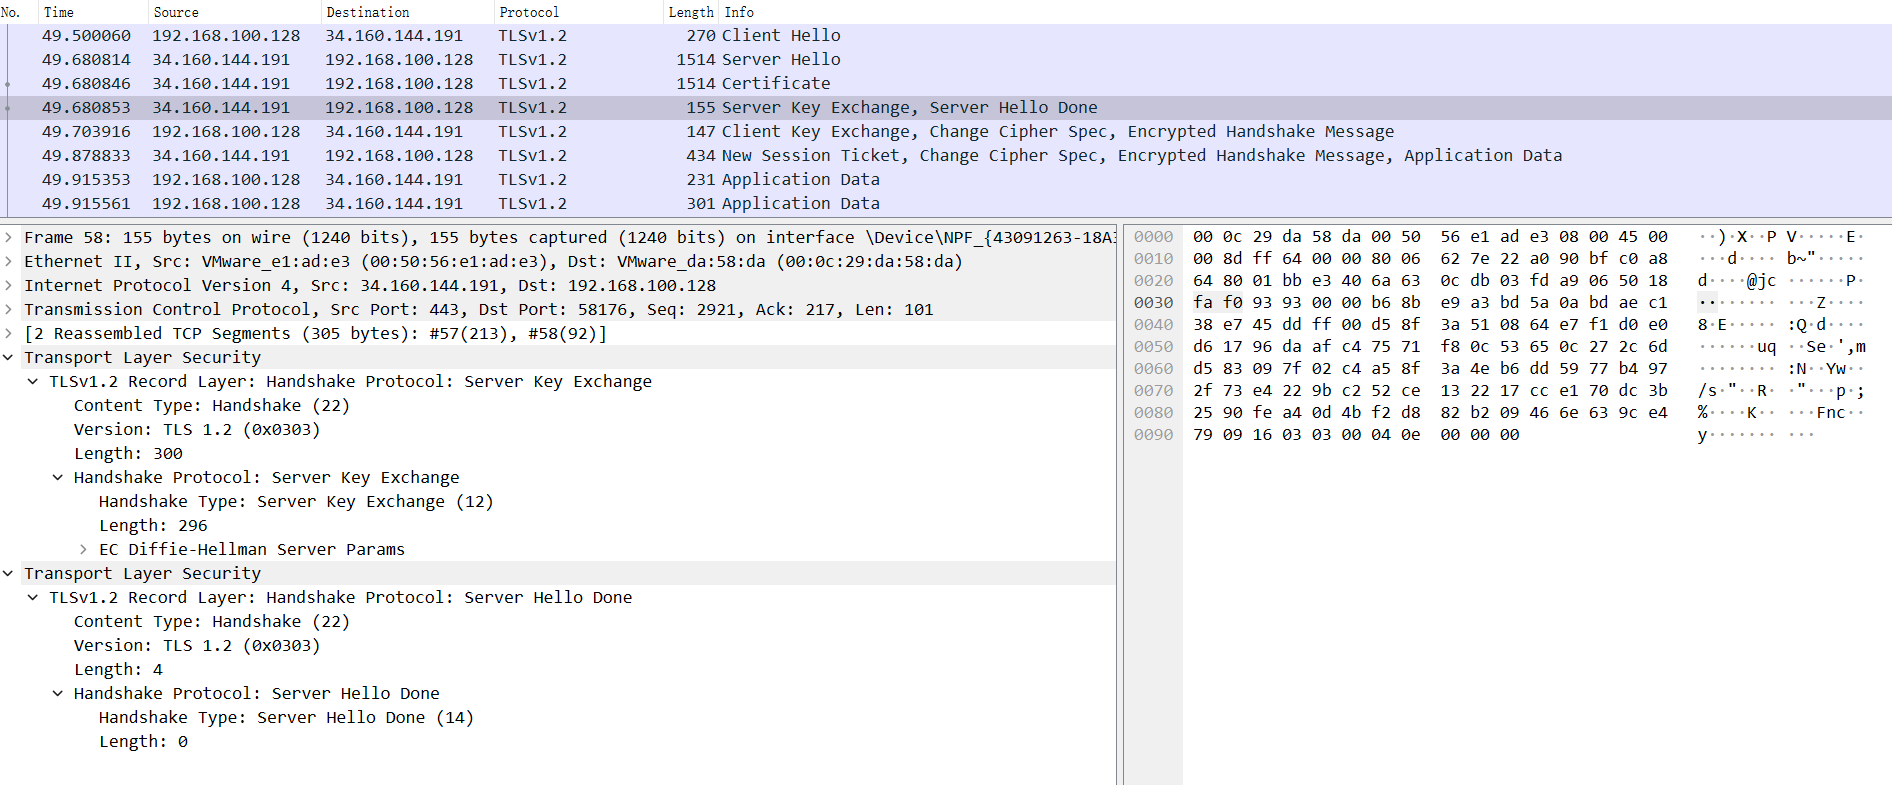Select the Client Hello packet row
Image resolution: width=1892 pixels, height=785 pixels.
pos(946,36)
